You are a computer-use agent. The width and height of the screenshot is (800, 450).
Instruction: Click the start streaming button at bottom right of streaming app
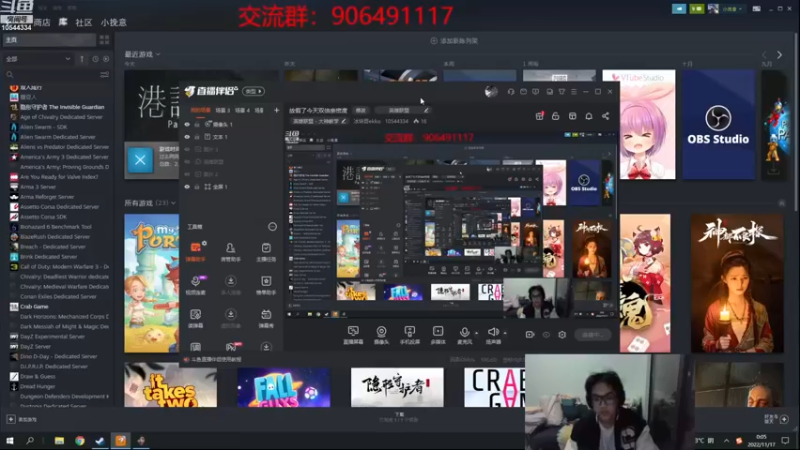pos(592,335)
